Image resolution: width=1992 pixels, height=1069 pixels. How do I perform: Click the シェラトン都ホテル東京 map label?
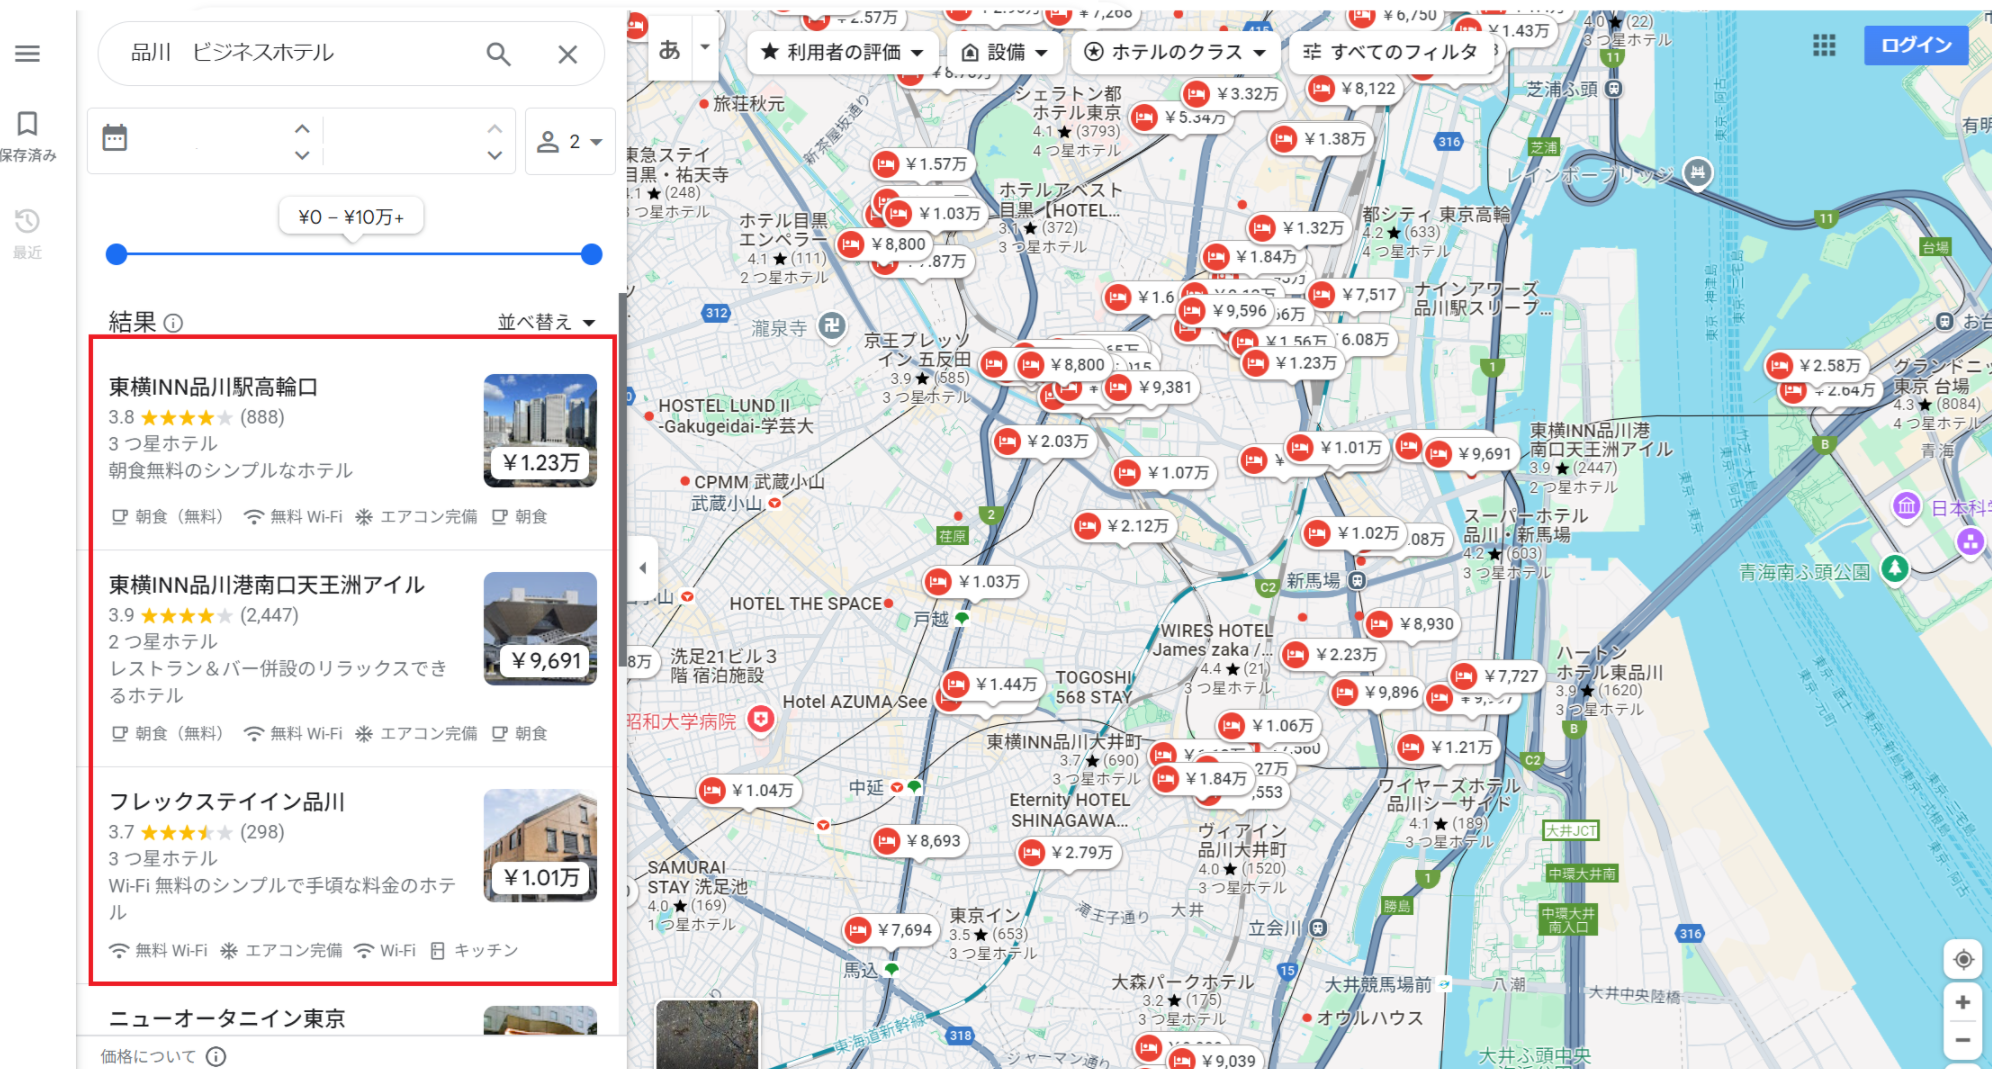[x=1070, y=102]
